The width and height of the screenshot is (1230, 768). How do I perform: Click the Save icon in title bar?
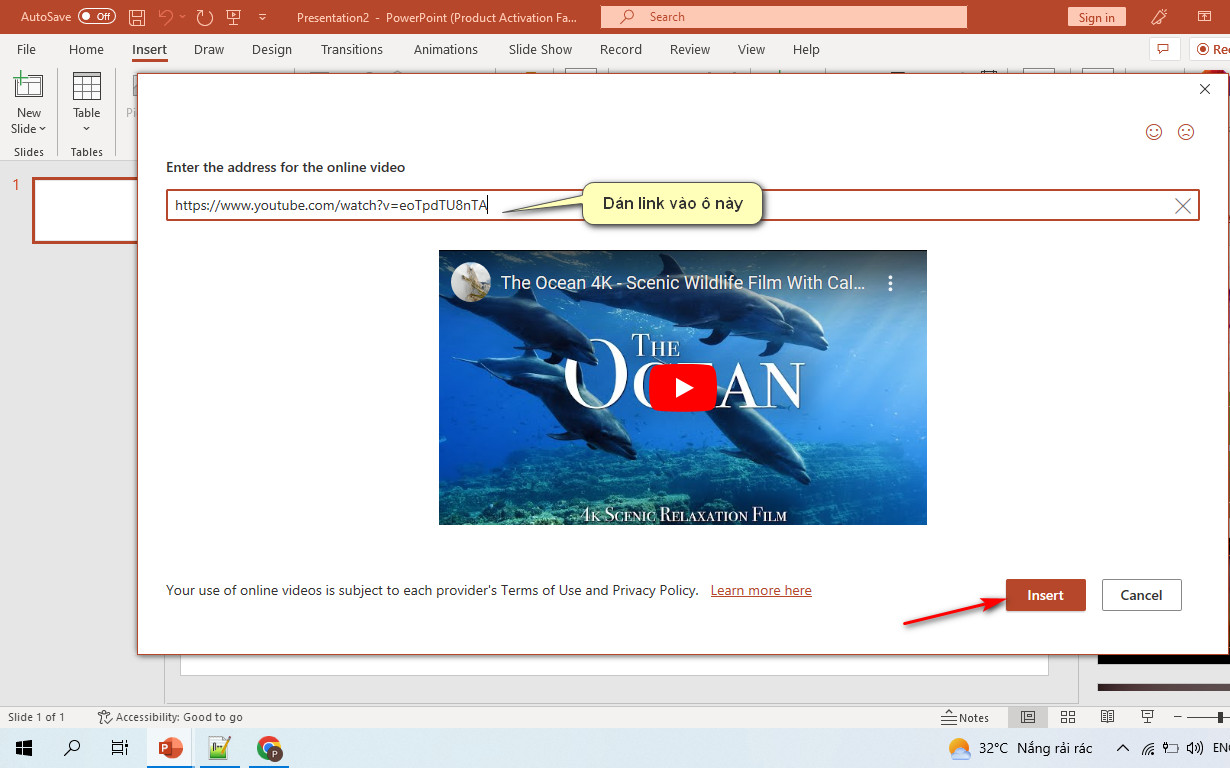tap(137, 17)
